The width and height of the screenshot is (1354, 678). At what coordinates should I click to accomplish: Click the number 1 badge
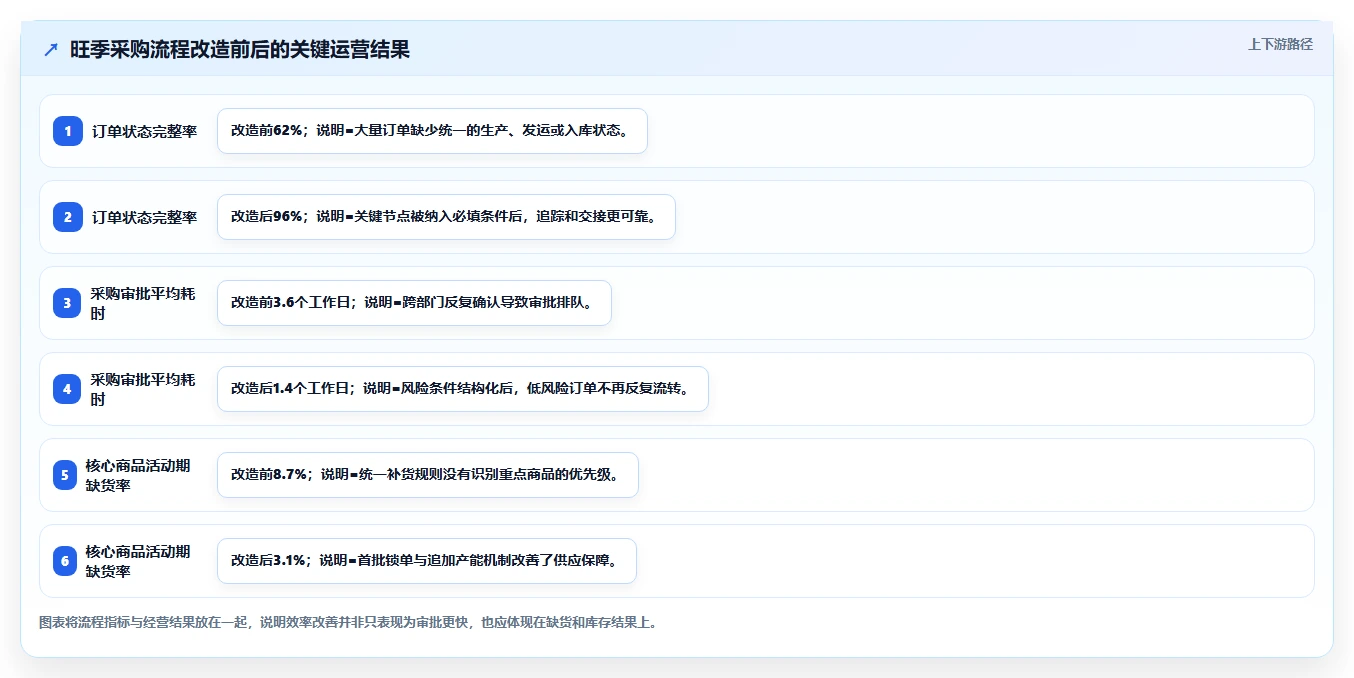(x=68, y=131)
